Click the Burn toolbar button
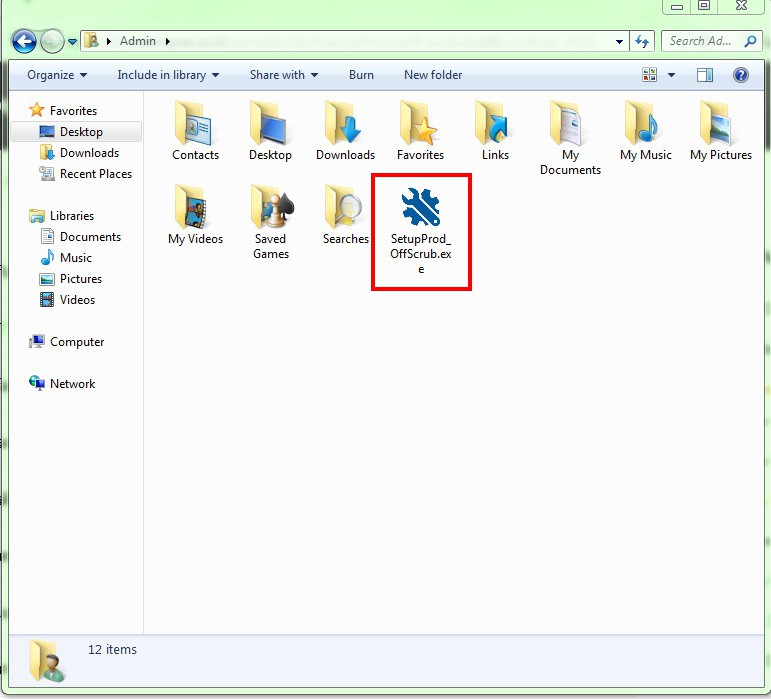The width and height of the screenshot is (771, 699). click(362, 75)
